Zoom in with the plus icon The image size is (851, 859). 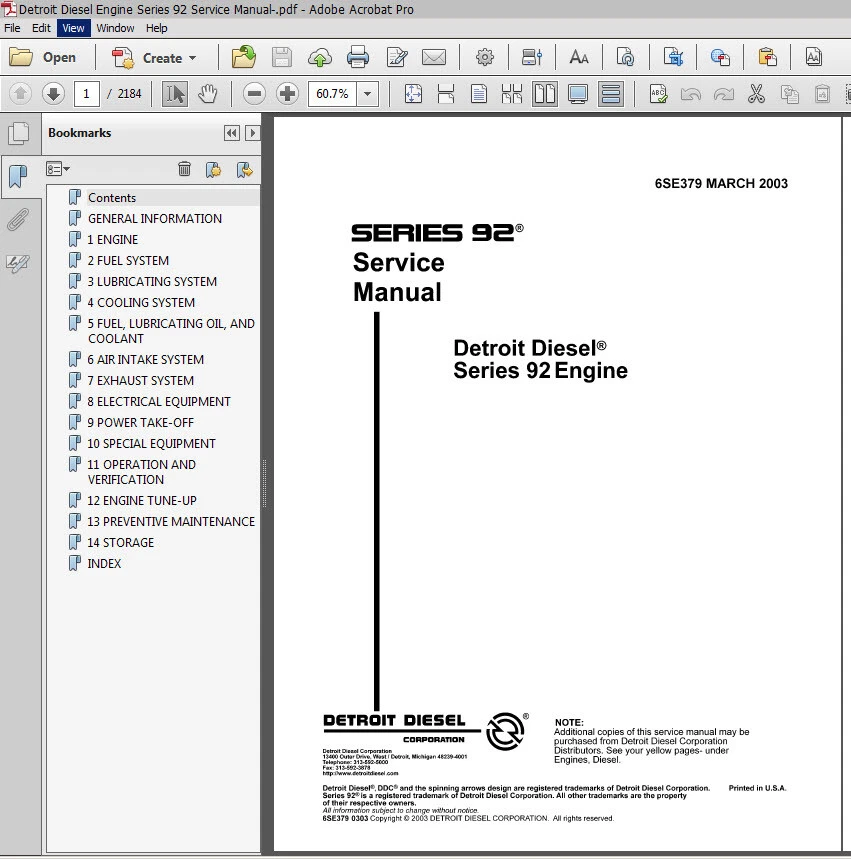pyautogui.click(x=287, y=93)
